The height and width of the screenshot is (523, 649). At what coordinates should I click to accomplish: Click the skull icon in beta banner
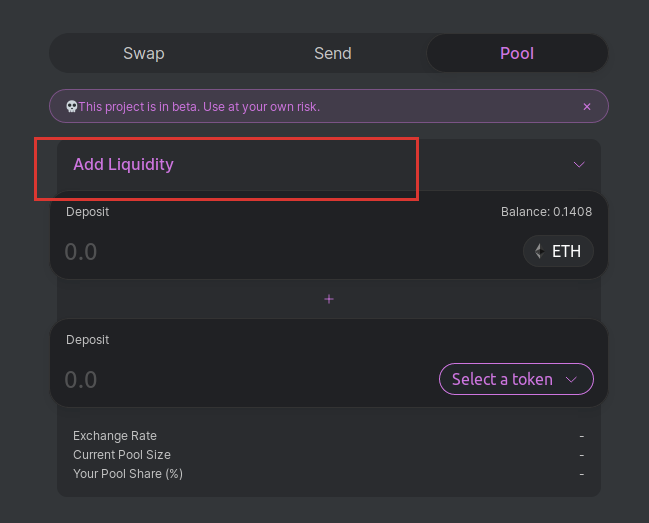pyautogui.click(x=72, y=107)
